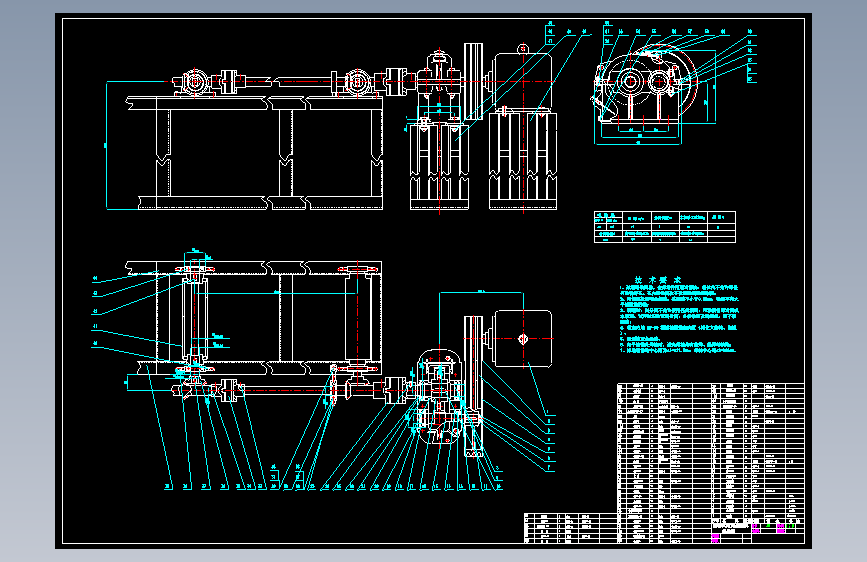Click the conveyor frame in the elevation view
867x562 pixels.
click(254, 153)
